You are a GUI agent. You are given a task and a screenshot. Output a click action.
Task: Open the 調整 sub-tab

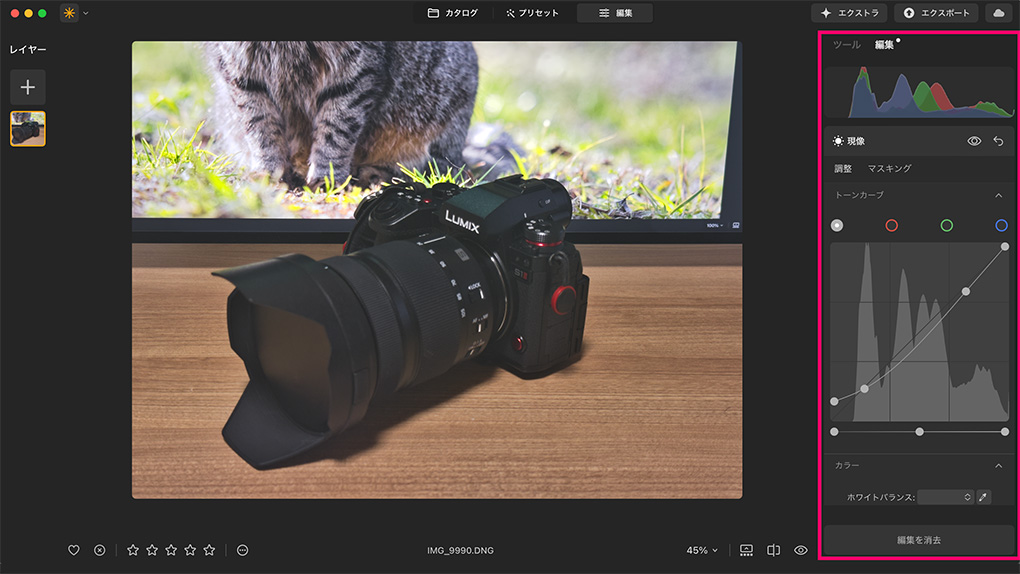pyautogui.click(x=843, y=169)
